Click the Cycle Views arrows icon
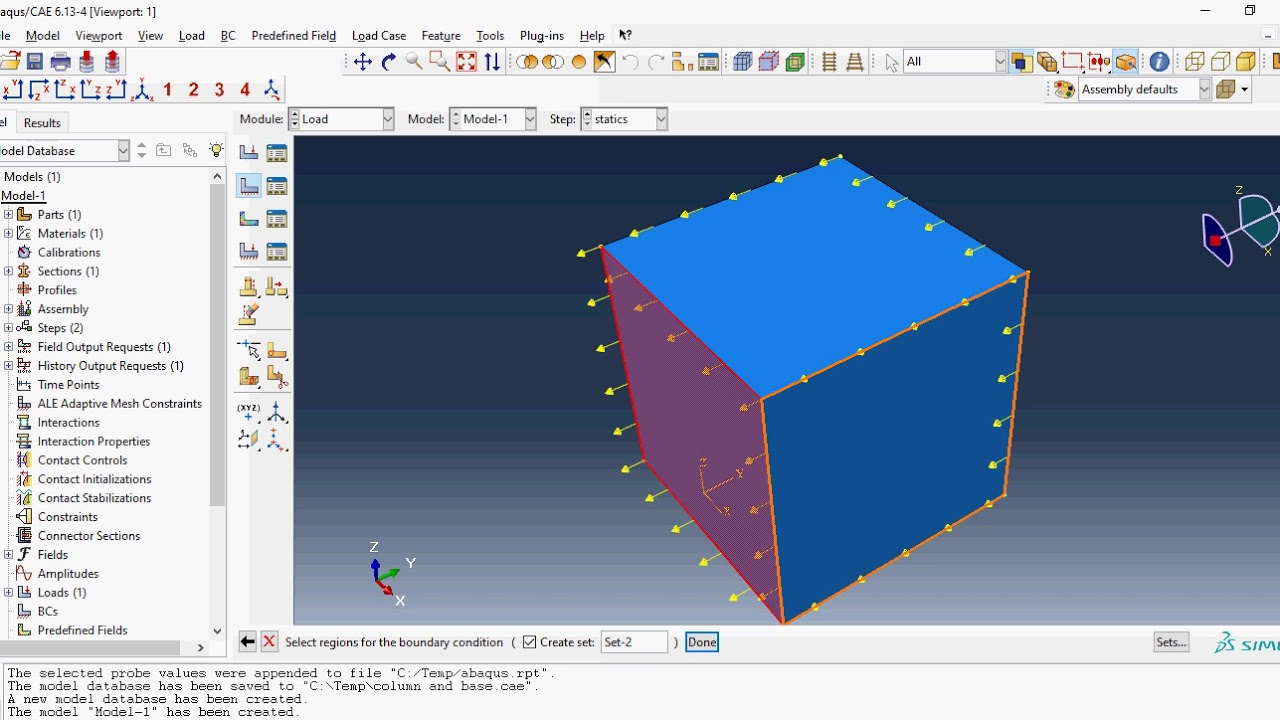 [492, 62]
